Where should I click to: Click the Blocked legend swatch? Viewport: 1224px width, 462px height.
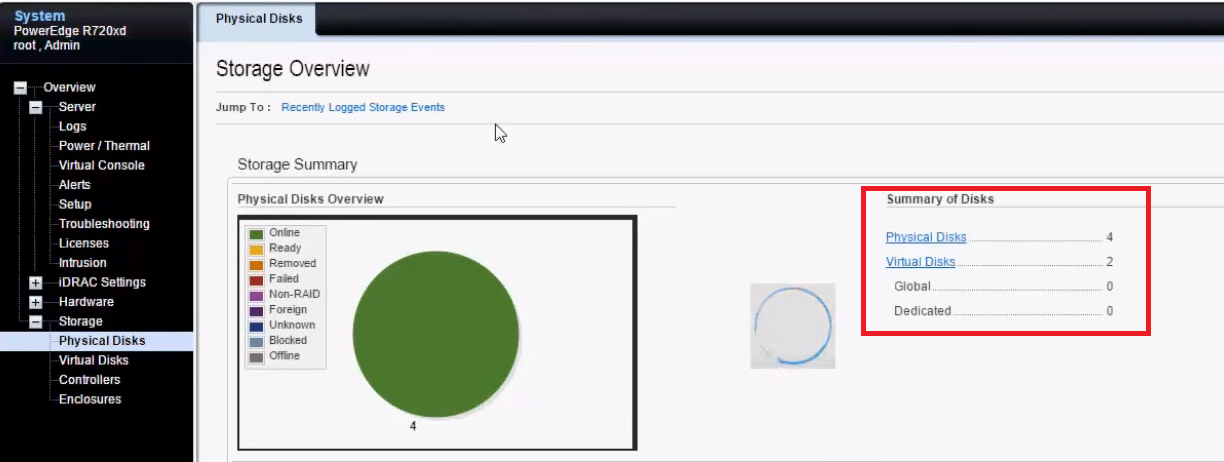tap(256, 341)
